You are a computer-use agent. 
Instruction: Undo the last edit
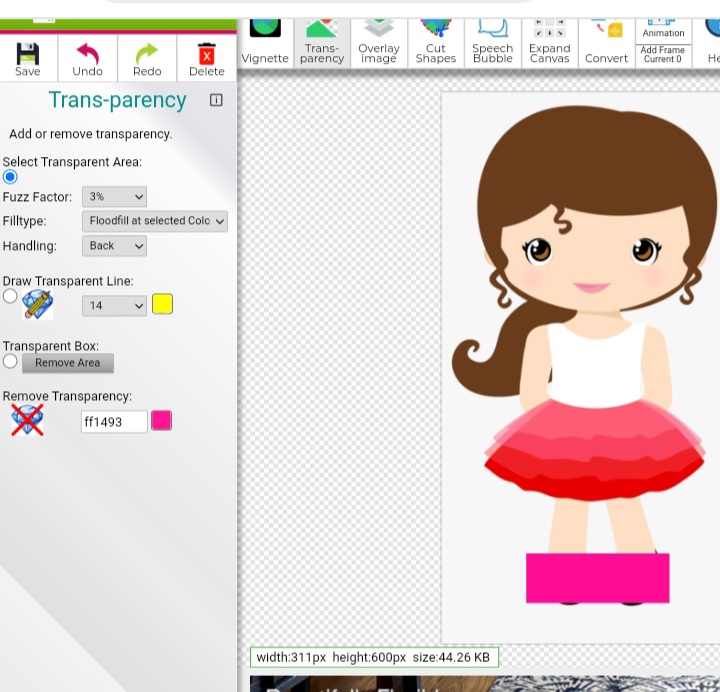tap(87, 59)
